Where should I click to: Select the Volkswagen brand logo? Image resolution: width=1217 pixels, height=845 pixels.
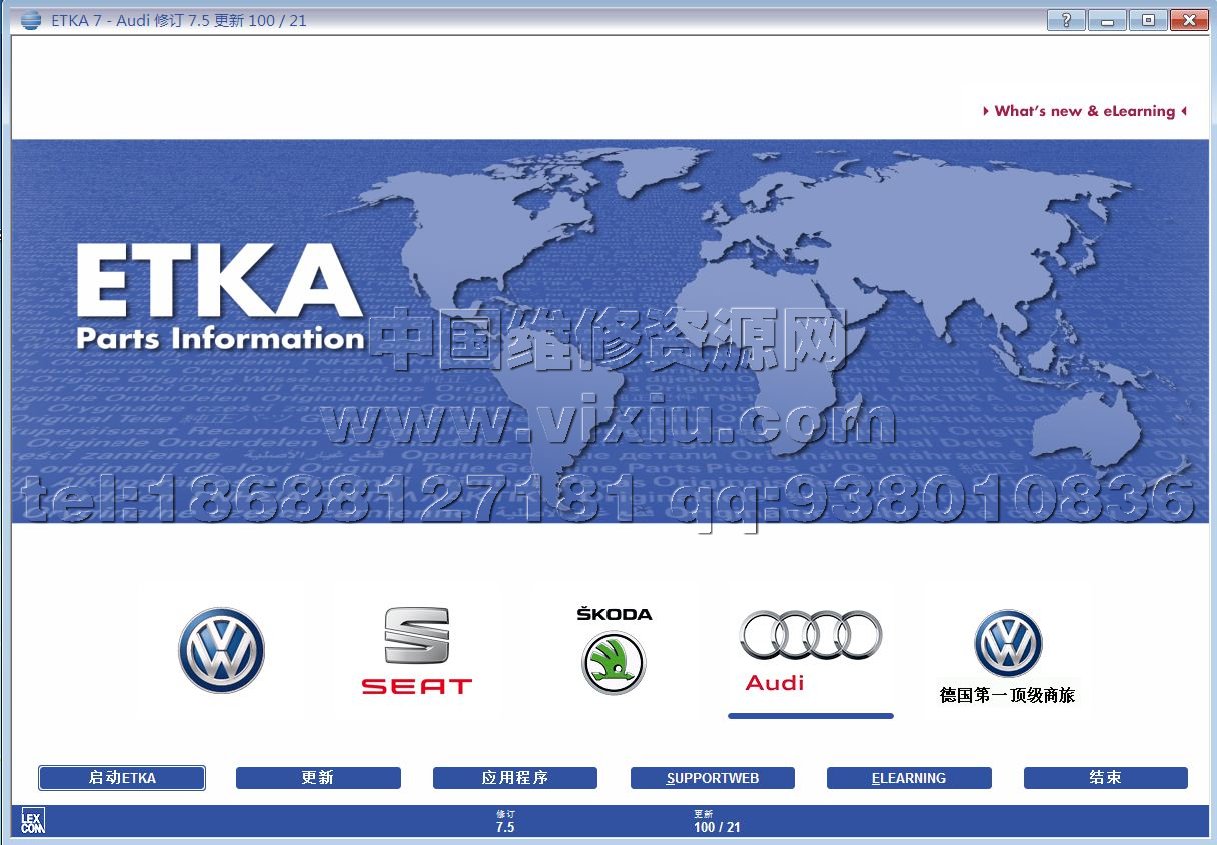tap(221, 650)
